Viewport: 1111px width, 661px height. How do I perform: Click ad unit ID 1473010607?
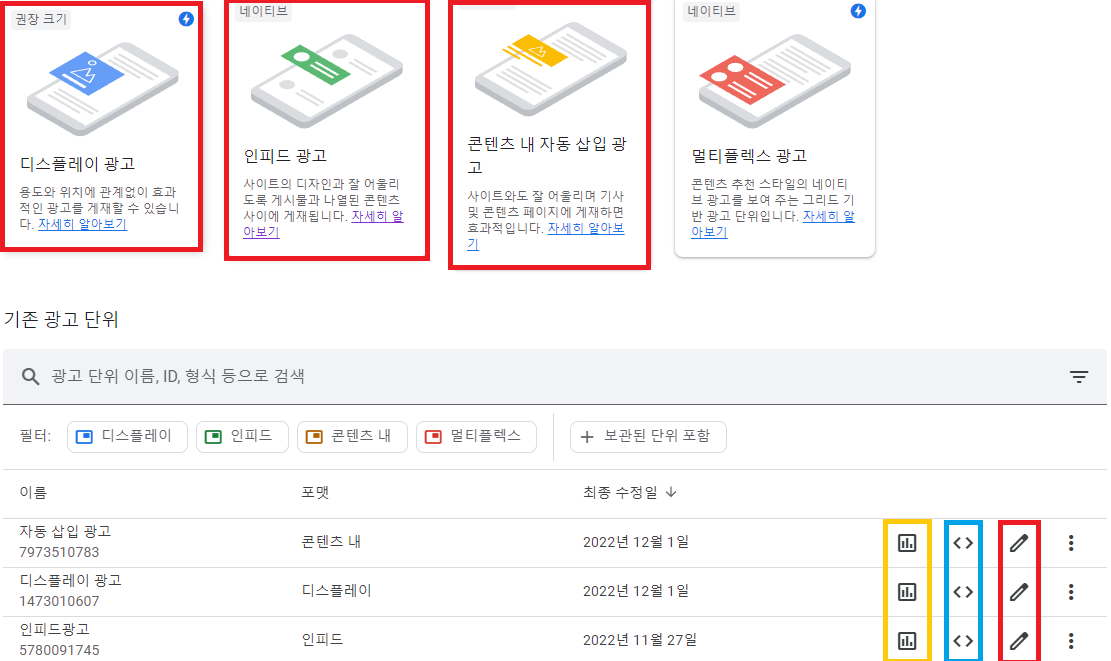pyautogui.click(x=60, y=601)
